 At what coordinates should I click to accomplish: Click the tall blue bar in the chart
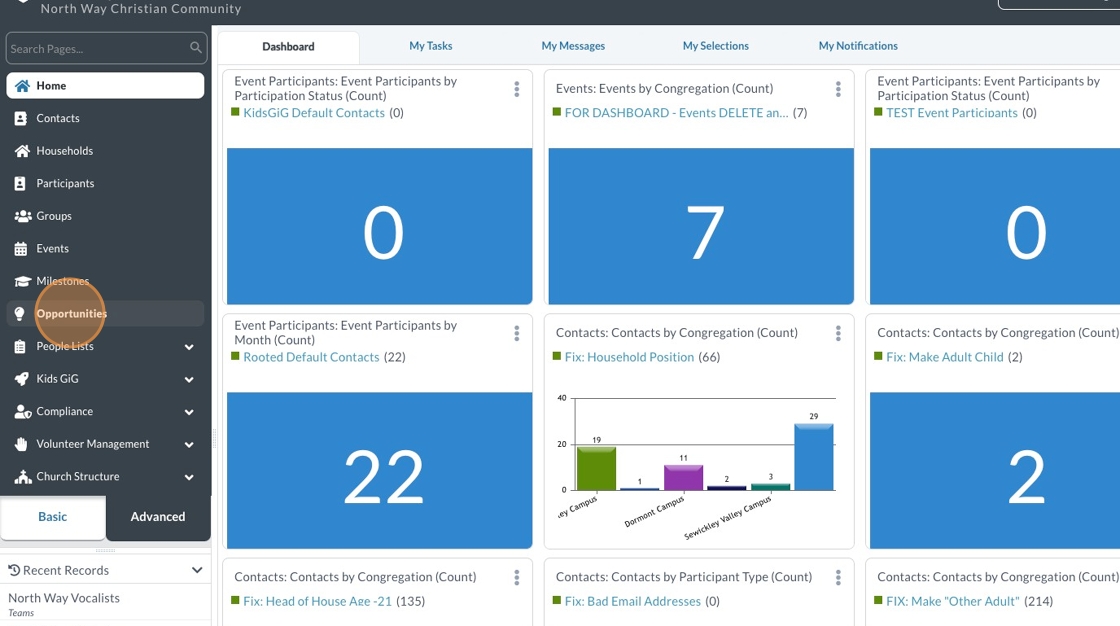pos(814,457)
